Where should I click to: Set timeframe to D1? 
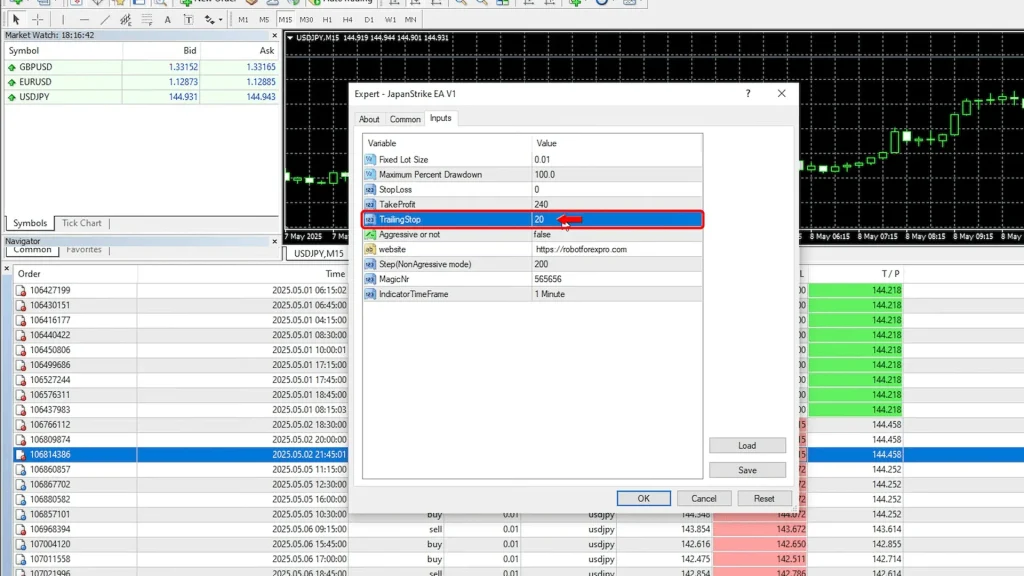click(x=369, y=19)
